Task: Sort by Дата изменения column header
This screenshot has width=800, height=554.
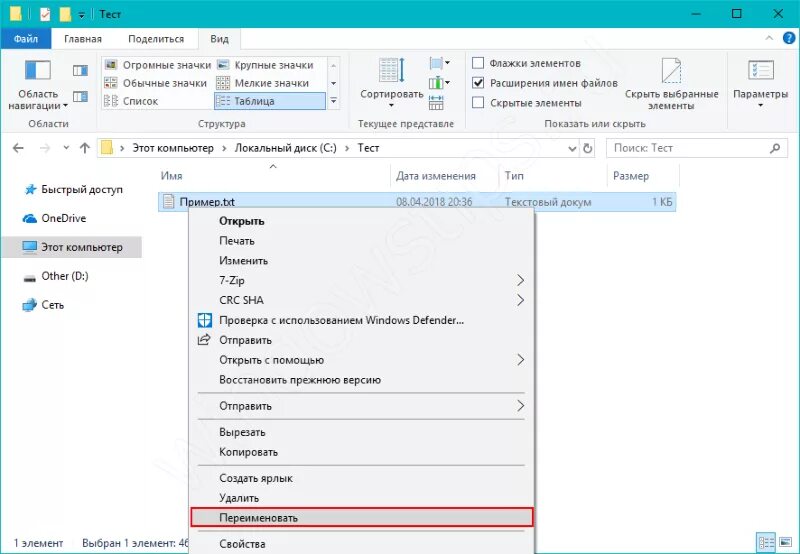Action: tap(436, 176)
